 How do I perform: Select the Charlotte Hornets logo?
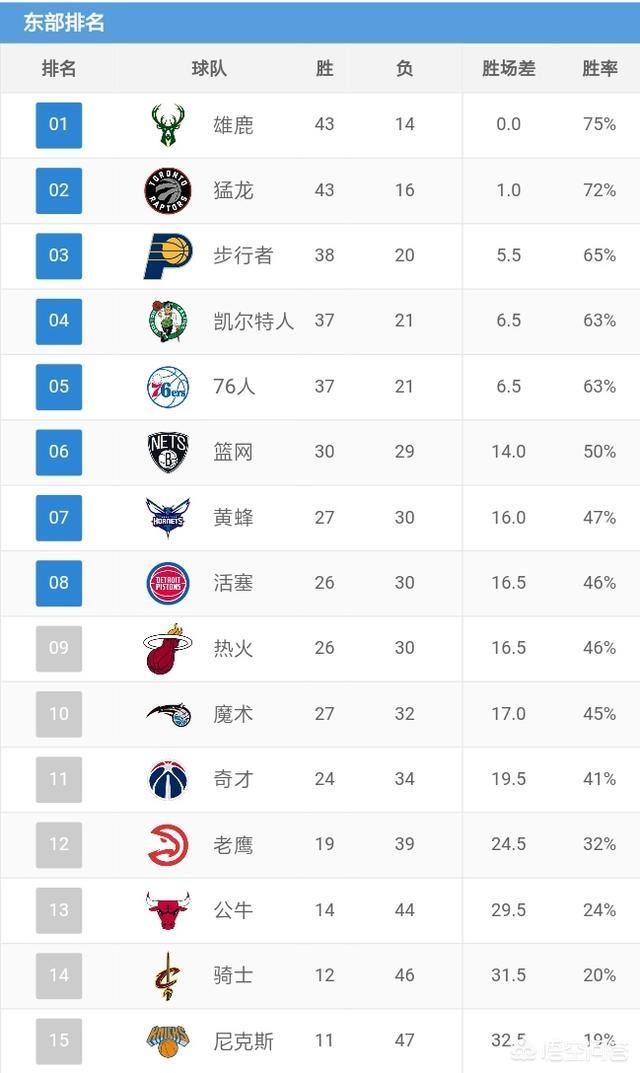click(167, 517)
